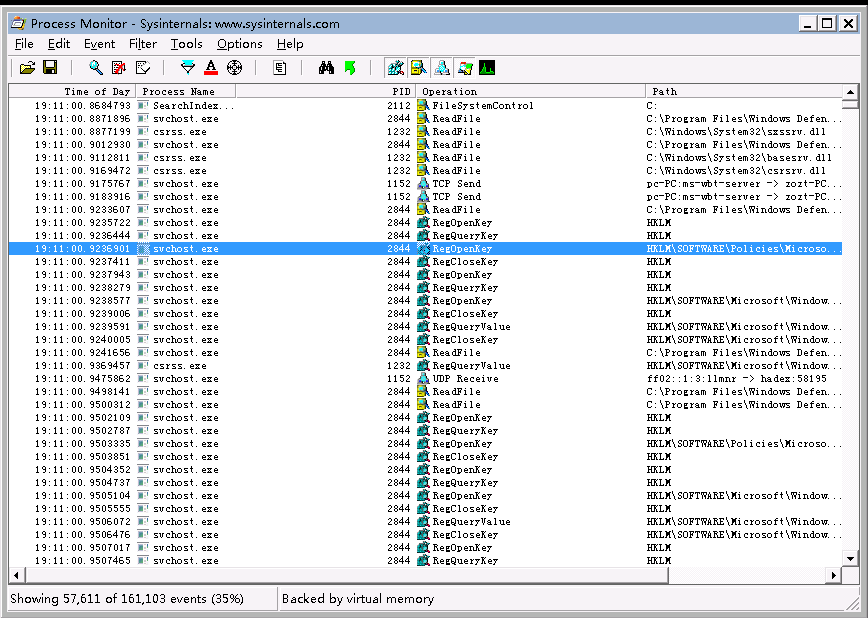Toggle Show Registry Activity toolbar button

pyautogui.click(x=395, y=68)
